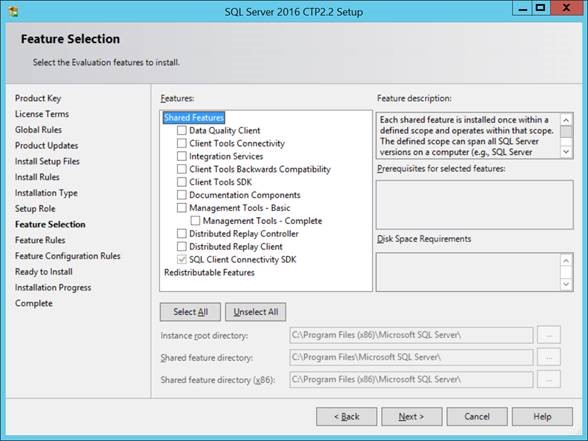Click the Instance root directory field
The image size is (588, 441).
(x=411, y=335)
